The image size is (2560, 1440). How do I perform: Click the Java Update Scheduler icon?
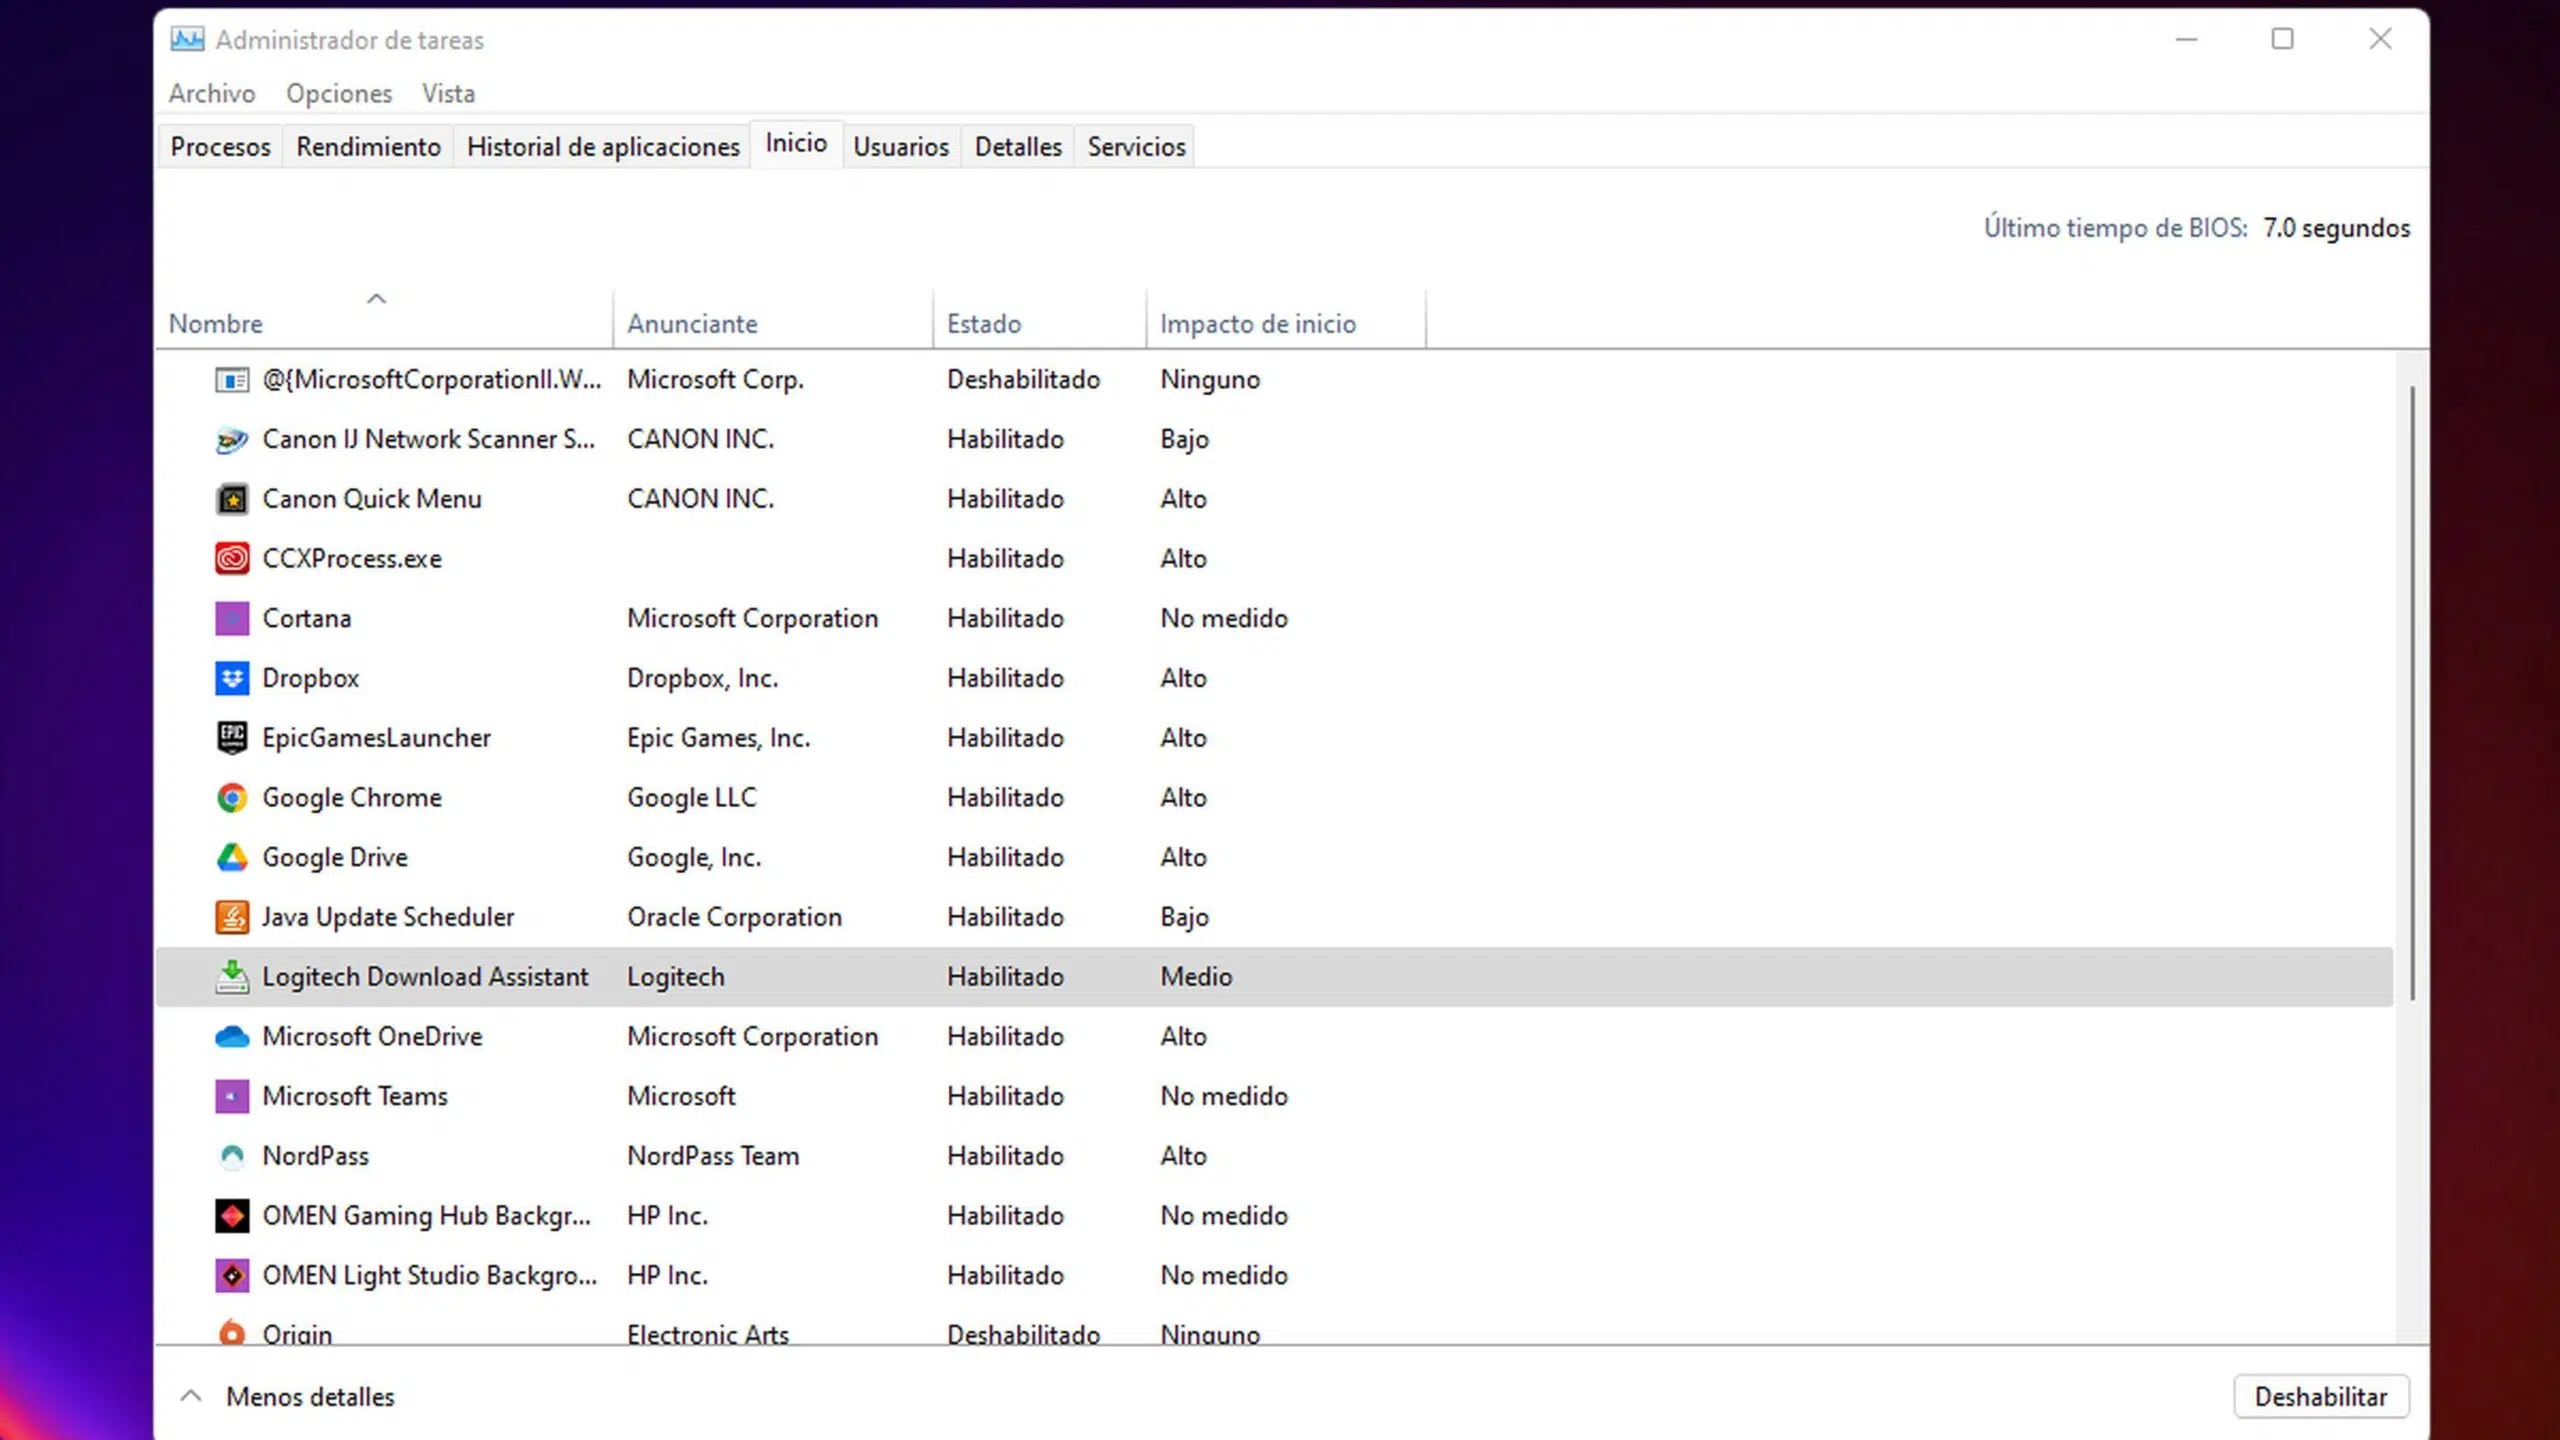coord(232,917)
